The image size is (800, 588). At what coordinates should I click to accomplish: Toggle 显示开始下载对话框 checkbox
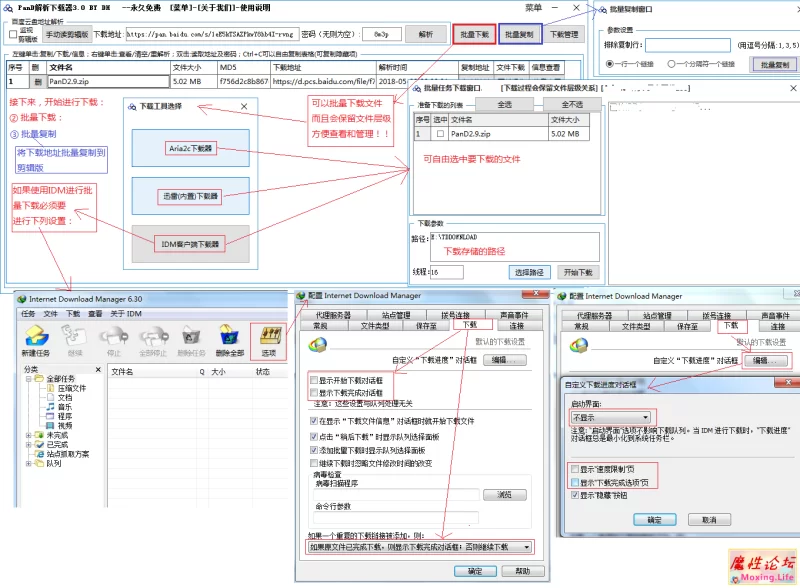(314, 380)
